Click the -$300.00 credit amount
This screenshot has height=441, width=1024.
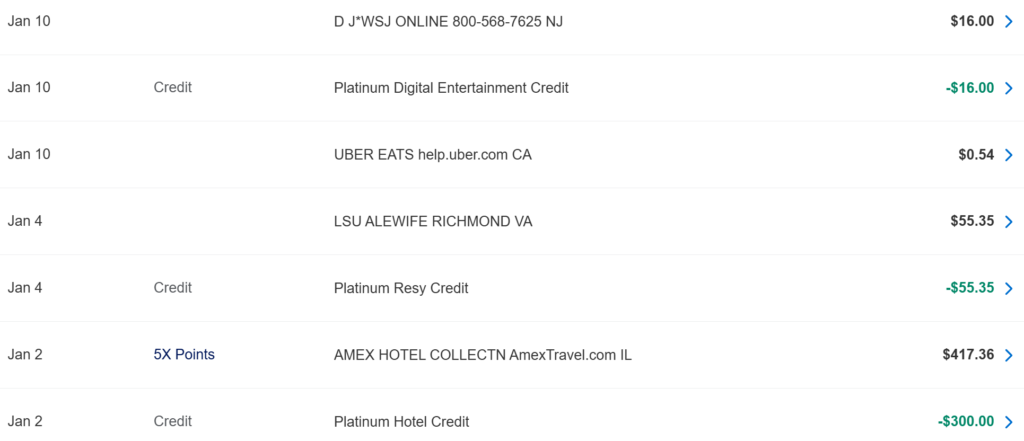coord(966,422)
